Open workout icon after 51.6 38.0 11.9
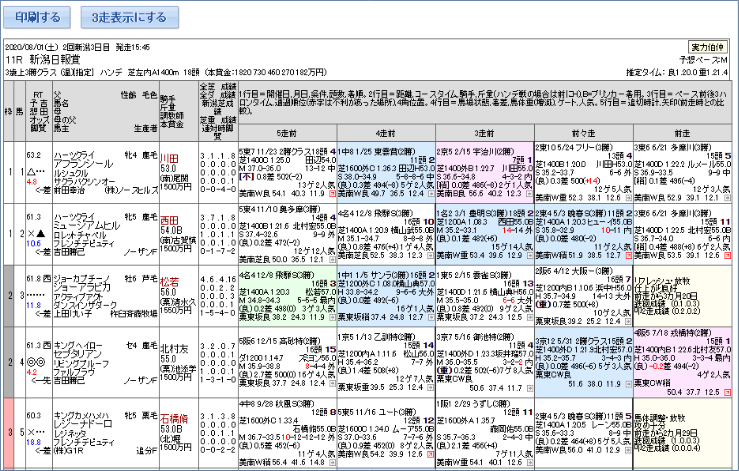 click(x=628, y=384)
